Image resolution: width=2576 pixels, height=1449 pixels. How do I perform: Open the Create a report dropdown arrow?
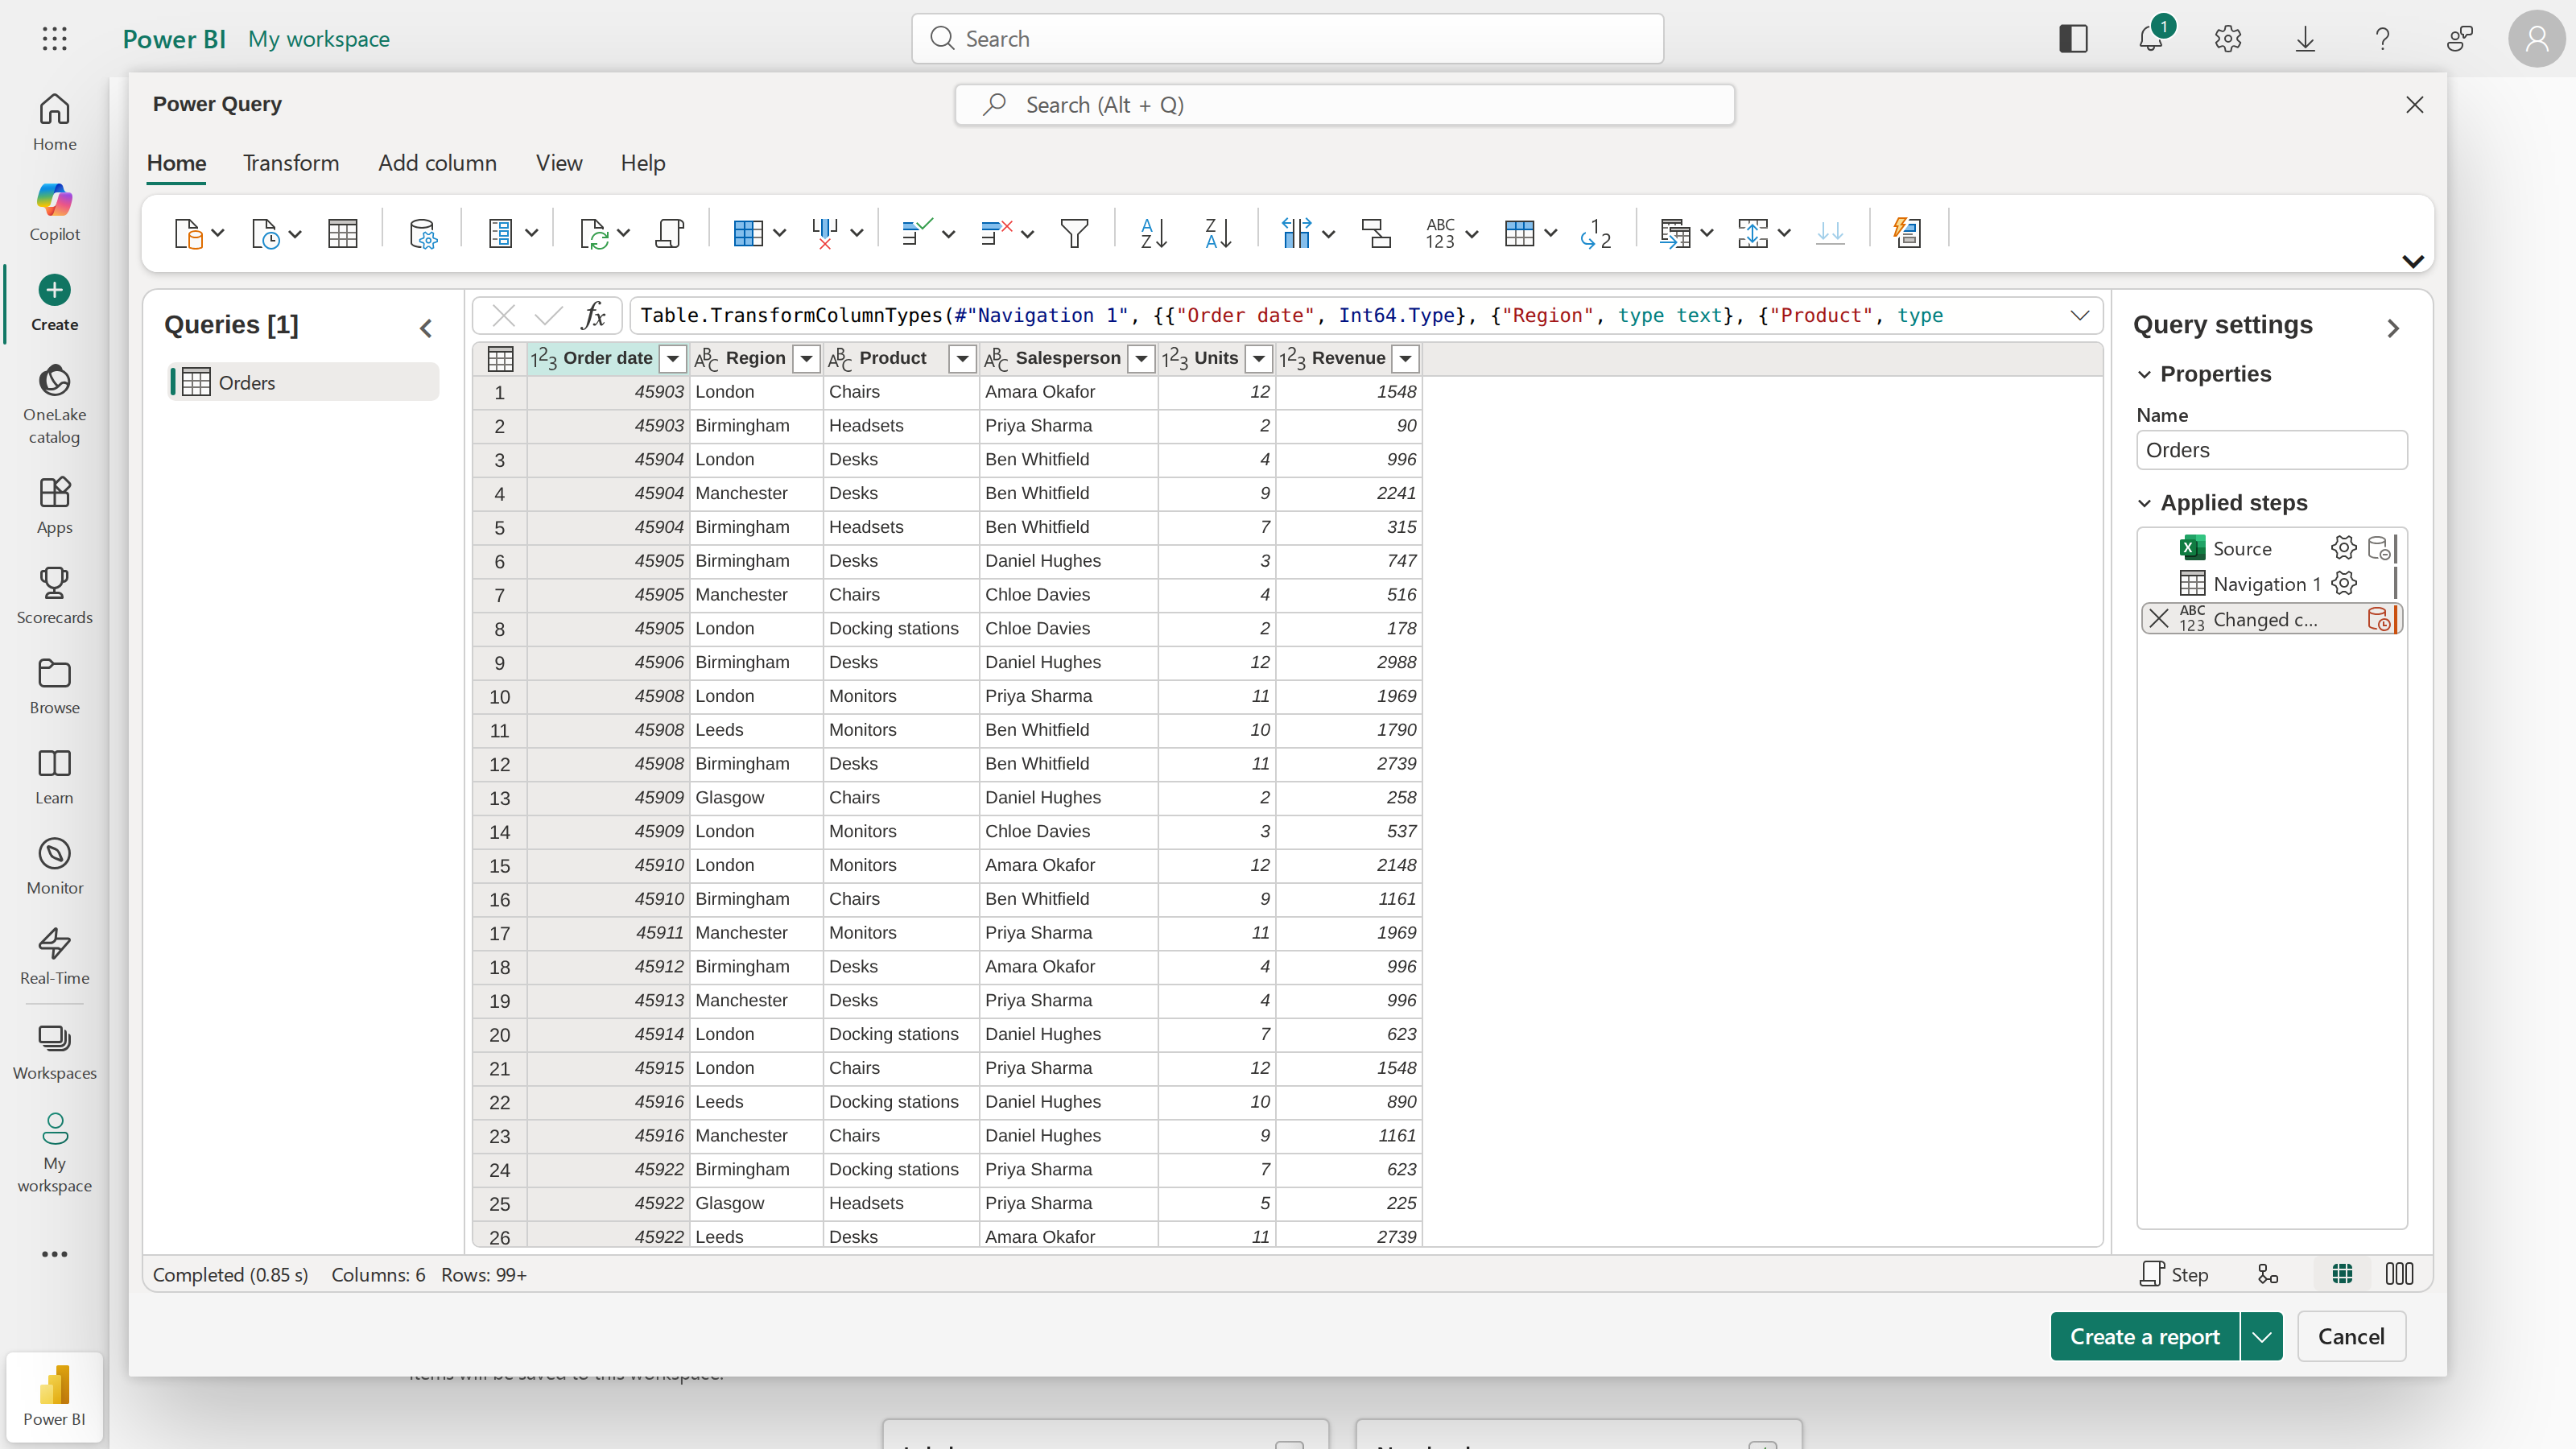(2262, 1337)
